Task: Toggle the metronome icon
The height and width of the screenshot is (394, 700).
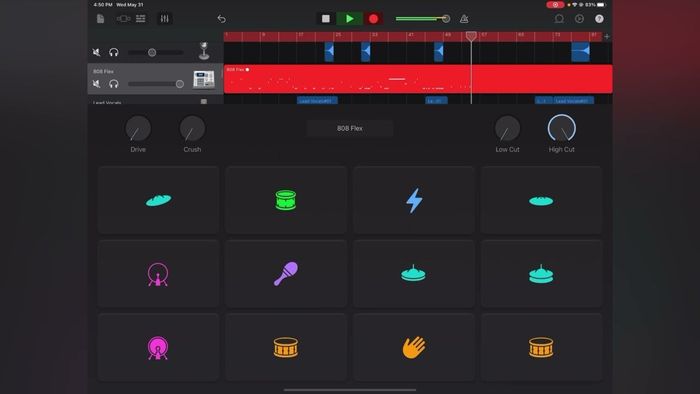Action: (x=464, y=19)
